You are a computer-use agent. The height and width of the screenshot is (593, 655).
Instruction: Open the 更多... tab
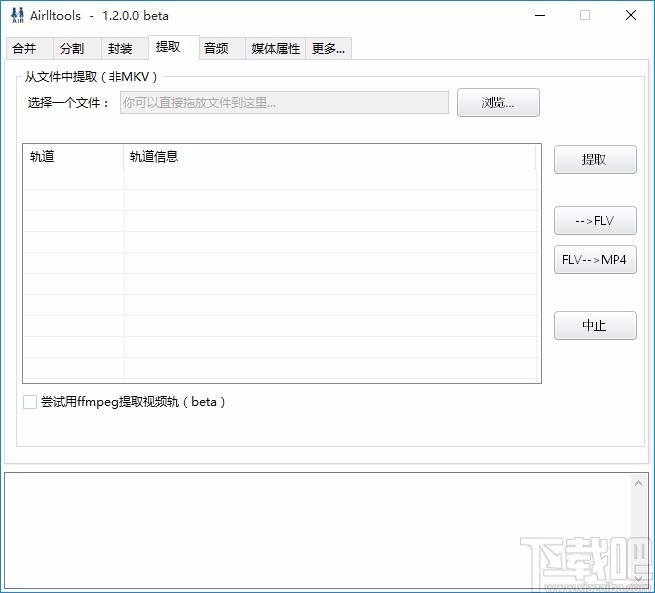tap(328, 49)
